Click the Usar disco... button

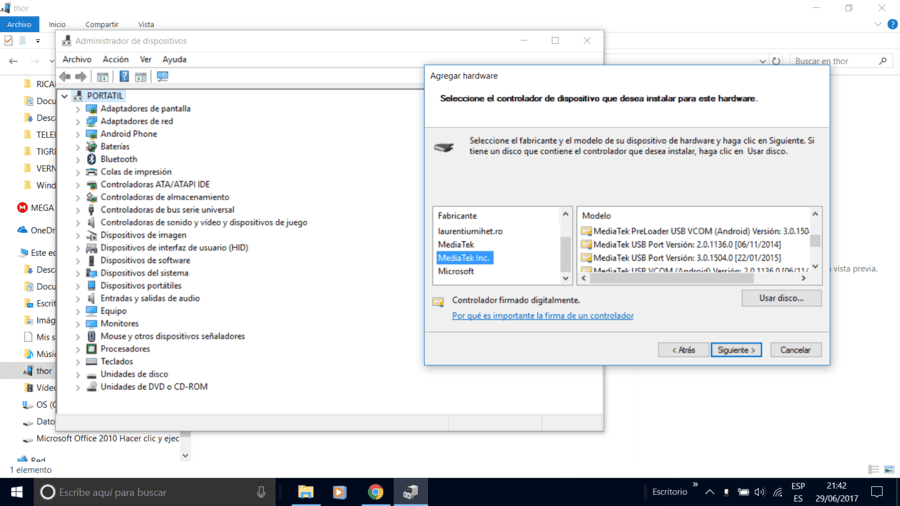pos(781,298)
